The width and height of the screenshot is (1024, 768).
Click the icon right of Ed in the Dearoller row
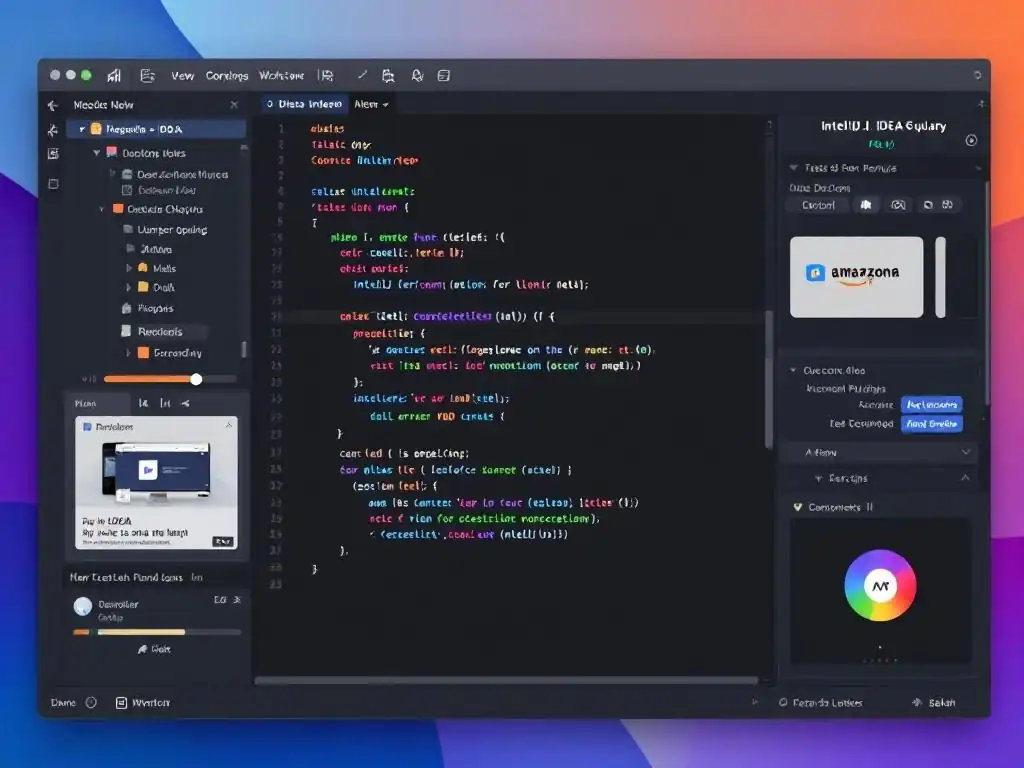[x=237, y=600]
